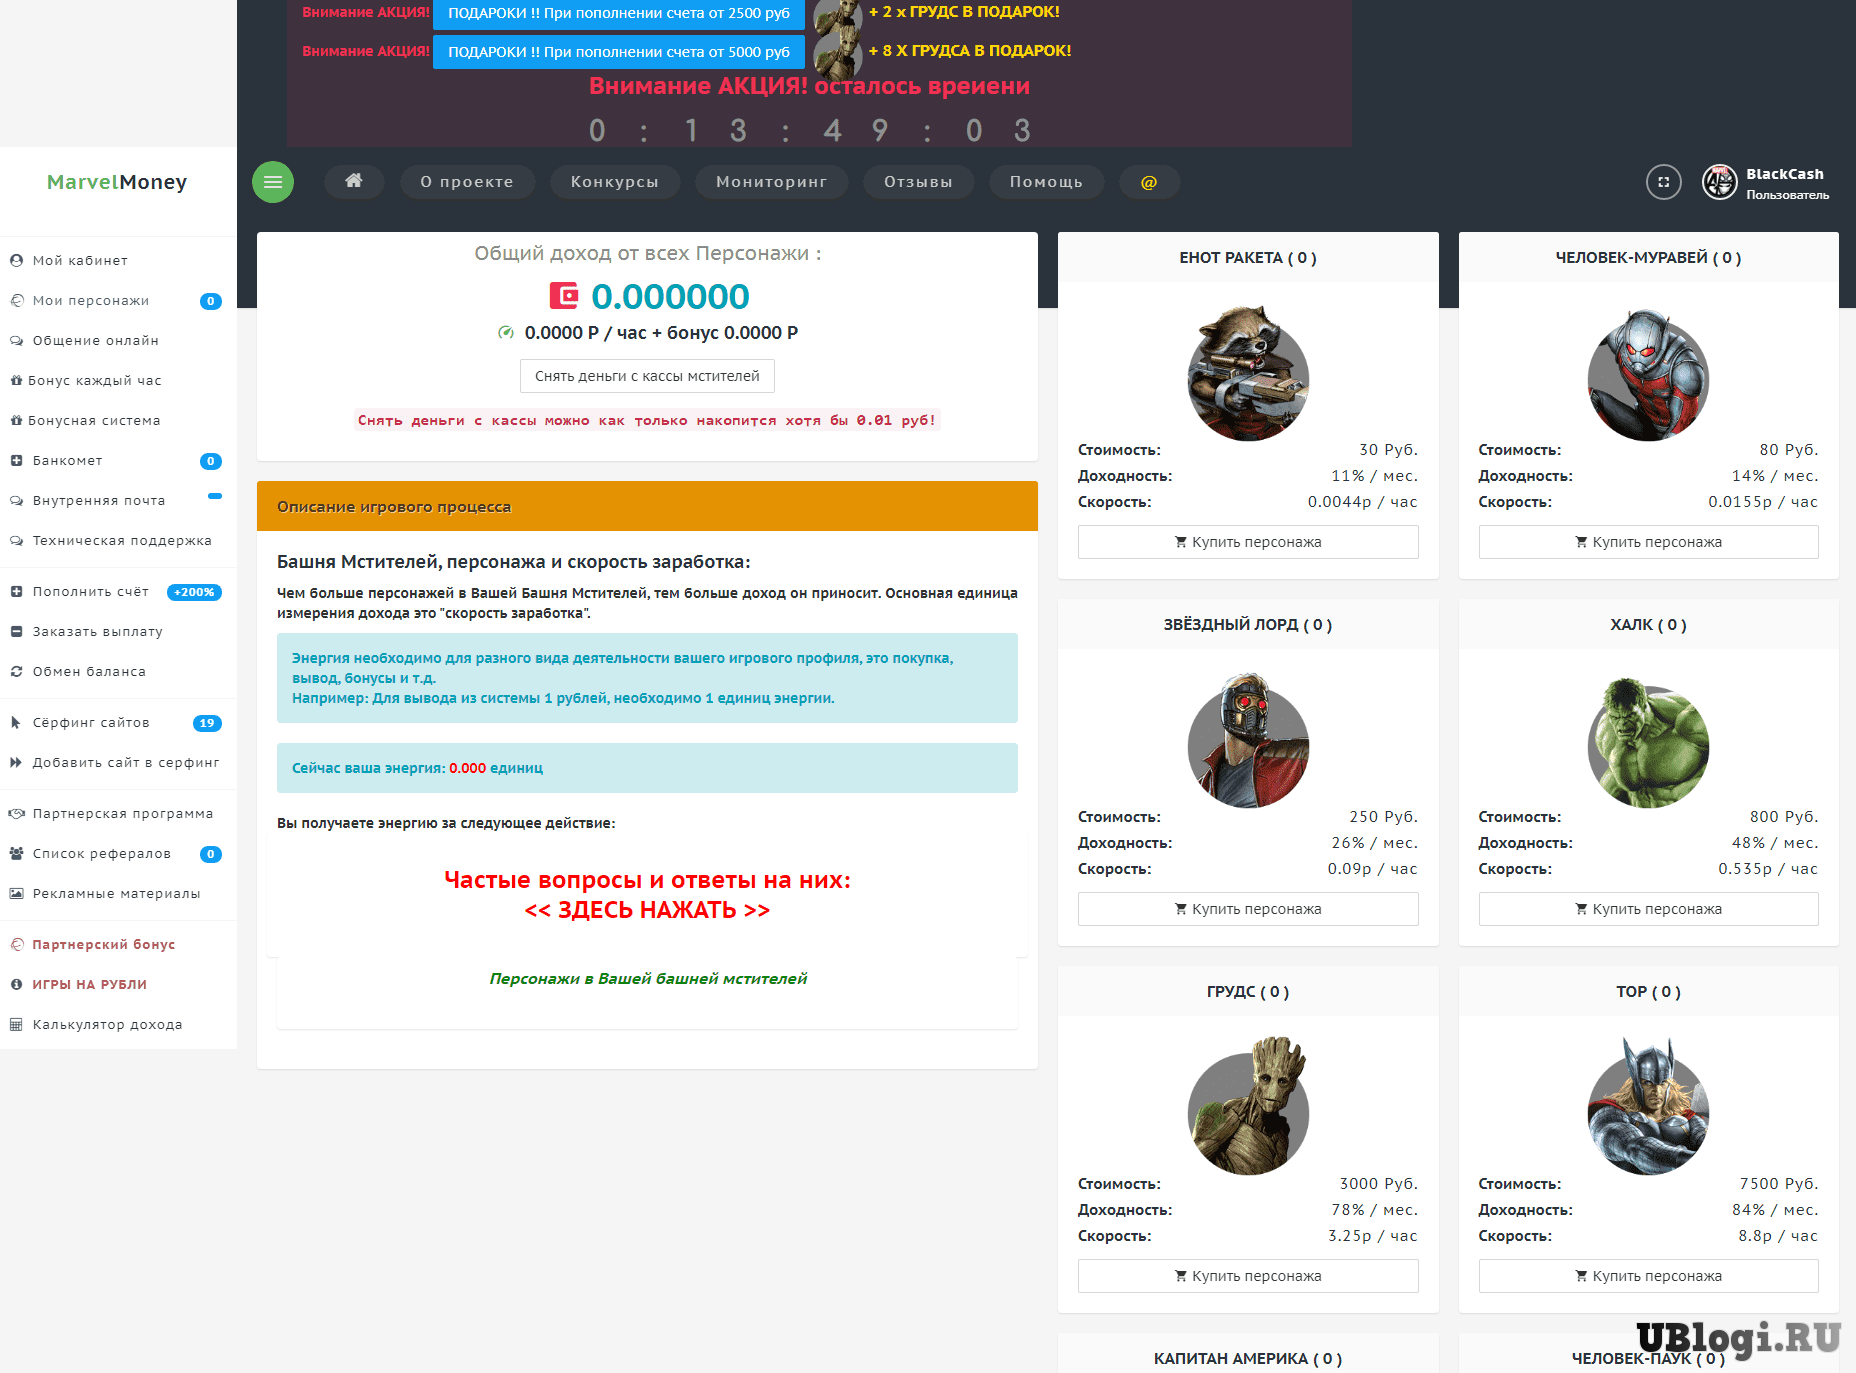Click the @ email icon in navbar
The image size is (1856, 1373).
pyautogui.click(x=1149, y=182)
